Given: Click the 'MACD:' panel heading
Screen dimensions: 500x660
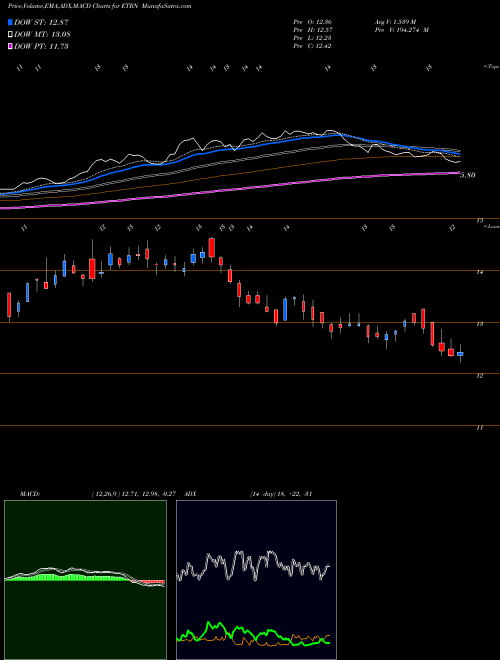Looking at the screenshot, I should (29, 494).
